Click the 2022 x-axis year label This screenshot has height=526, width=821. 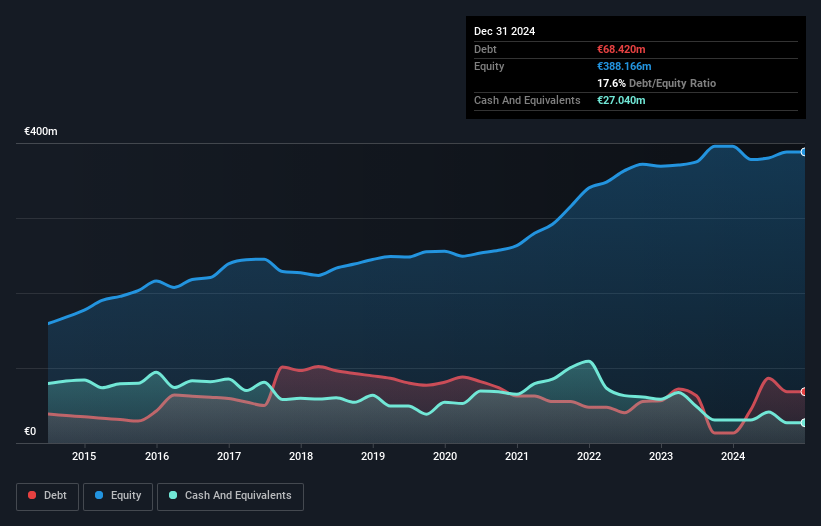pyautogui.click(x=589, y=456)
